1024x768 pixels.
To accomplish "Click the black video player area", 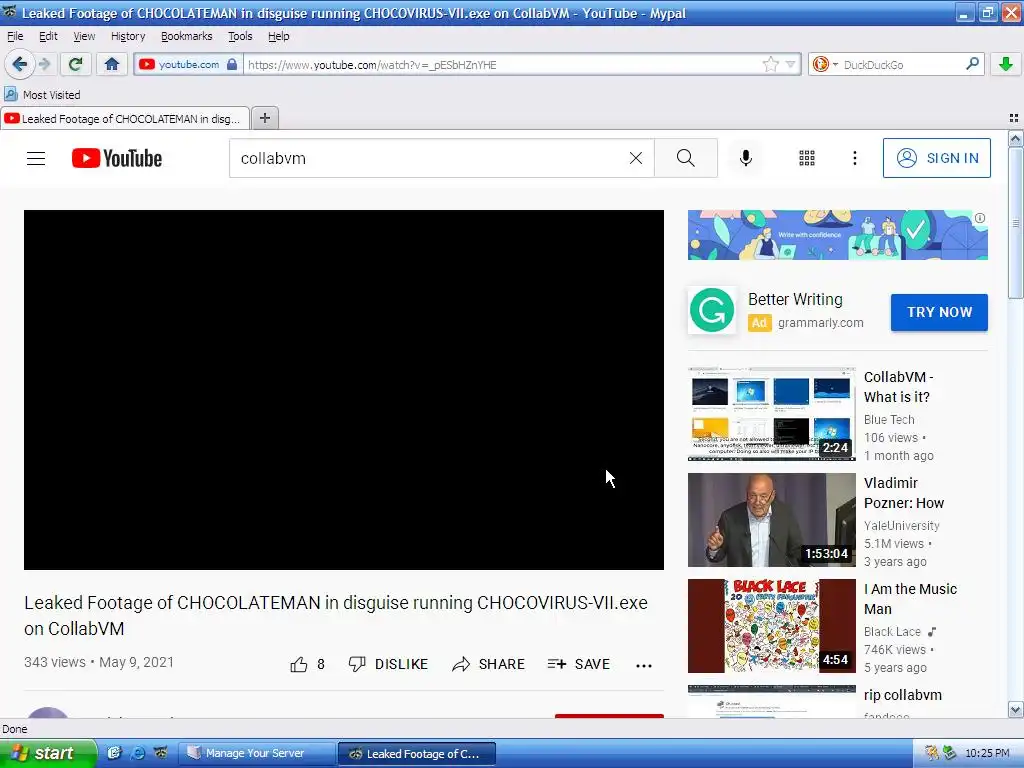I will tap(344, 389).
